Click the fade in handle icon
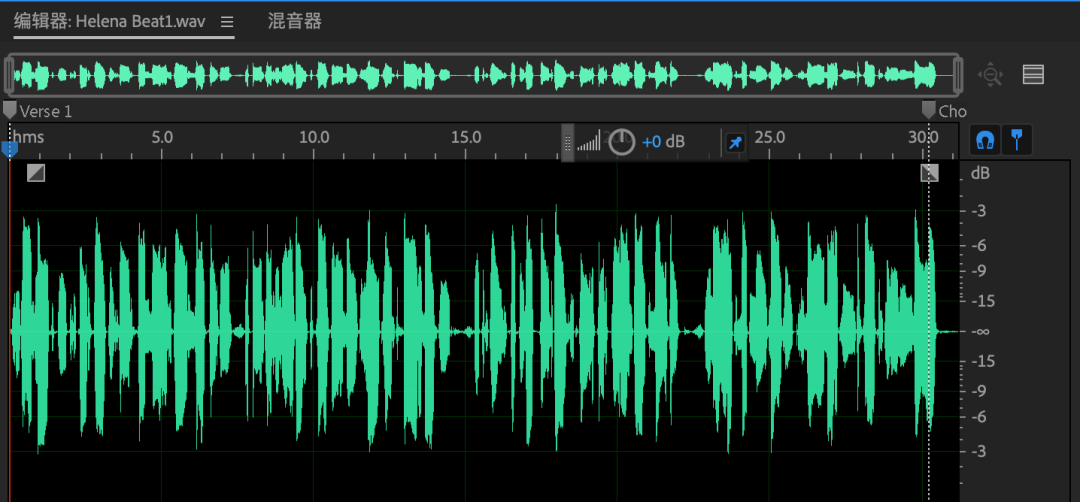The image size is (1080, 502). pyautogui.click(x=36, y=173)
